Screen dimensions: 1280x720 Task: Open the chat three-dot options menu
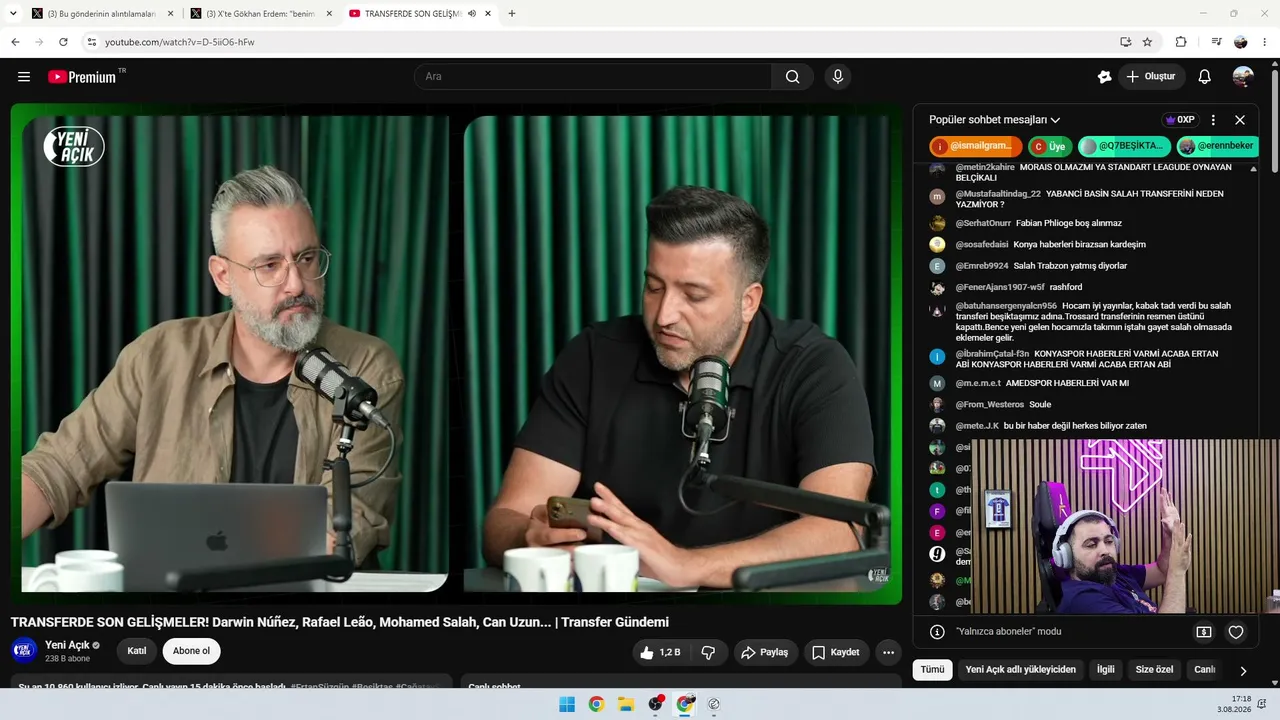click(x=1213, y=120)
